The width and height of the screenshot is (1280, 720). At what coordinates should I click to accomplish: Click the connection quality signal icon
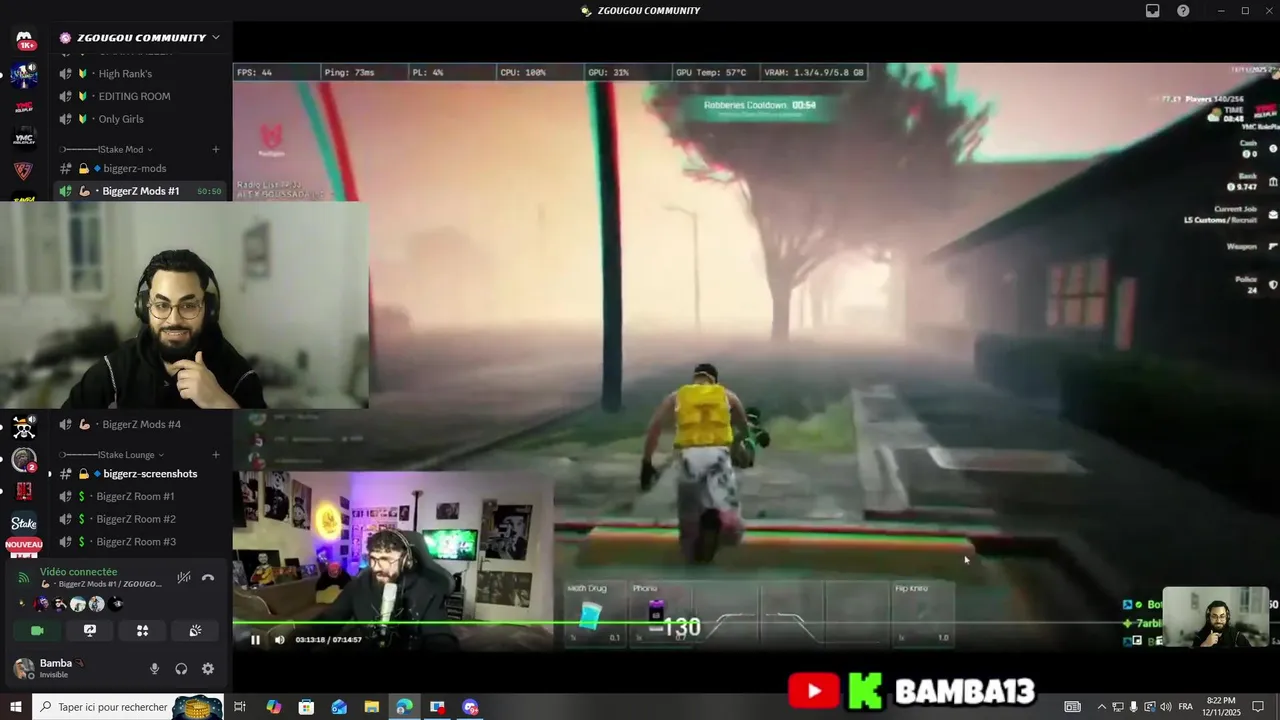pos(24,577)
